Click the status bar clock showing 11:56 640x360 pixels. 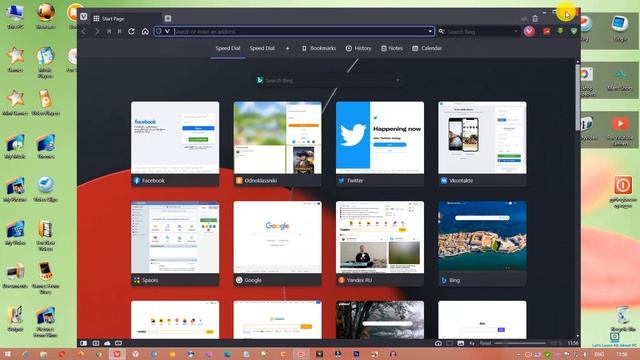tap(573, 343)
